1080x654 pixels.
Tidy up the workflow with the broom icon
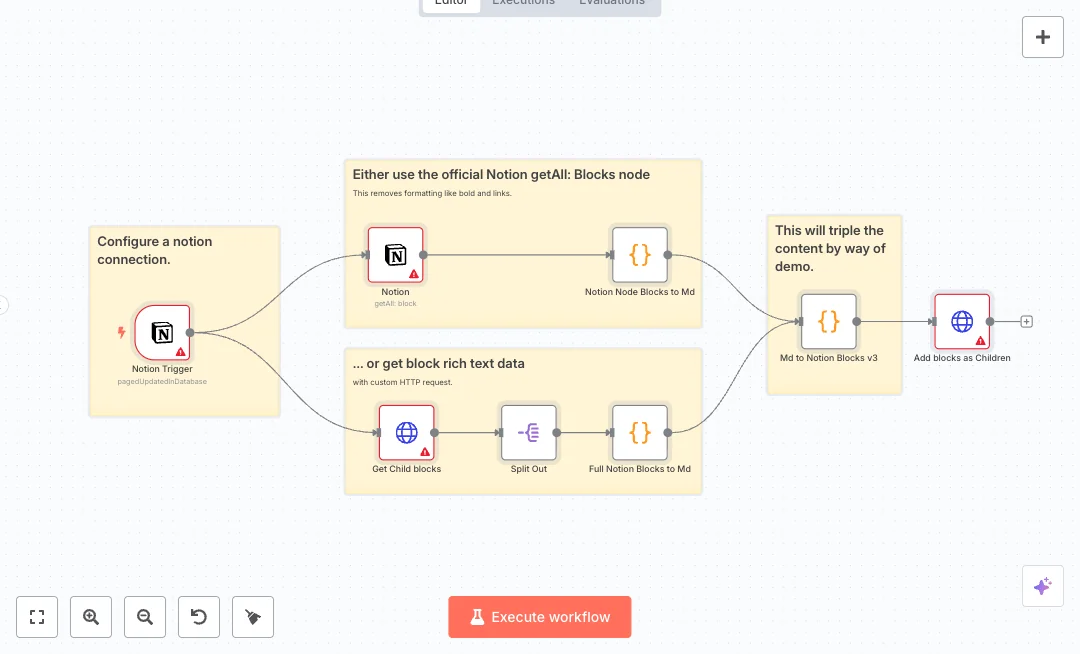[253, 617]
